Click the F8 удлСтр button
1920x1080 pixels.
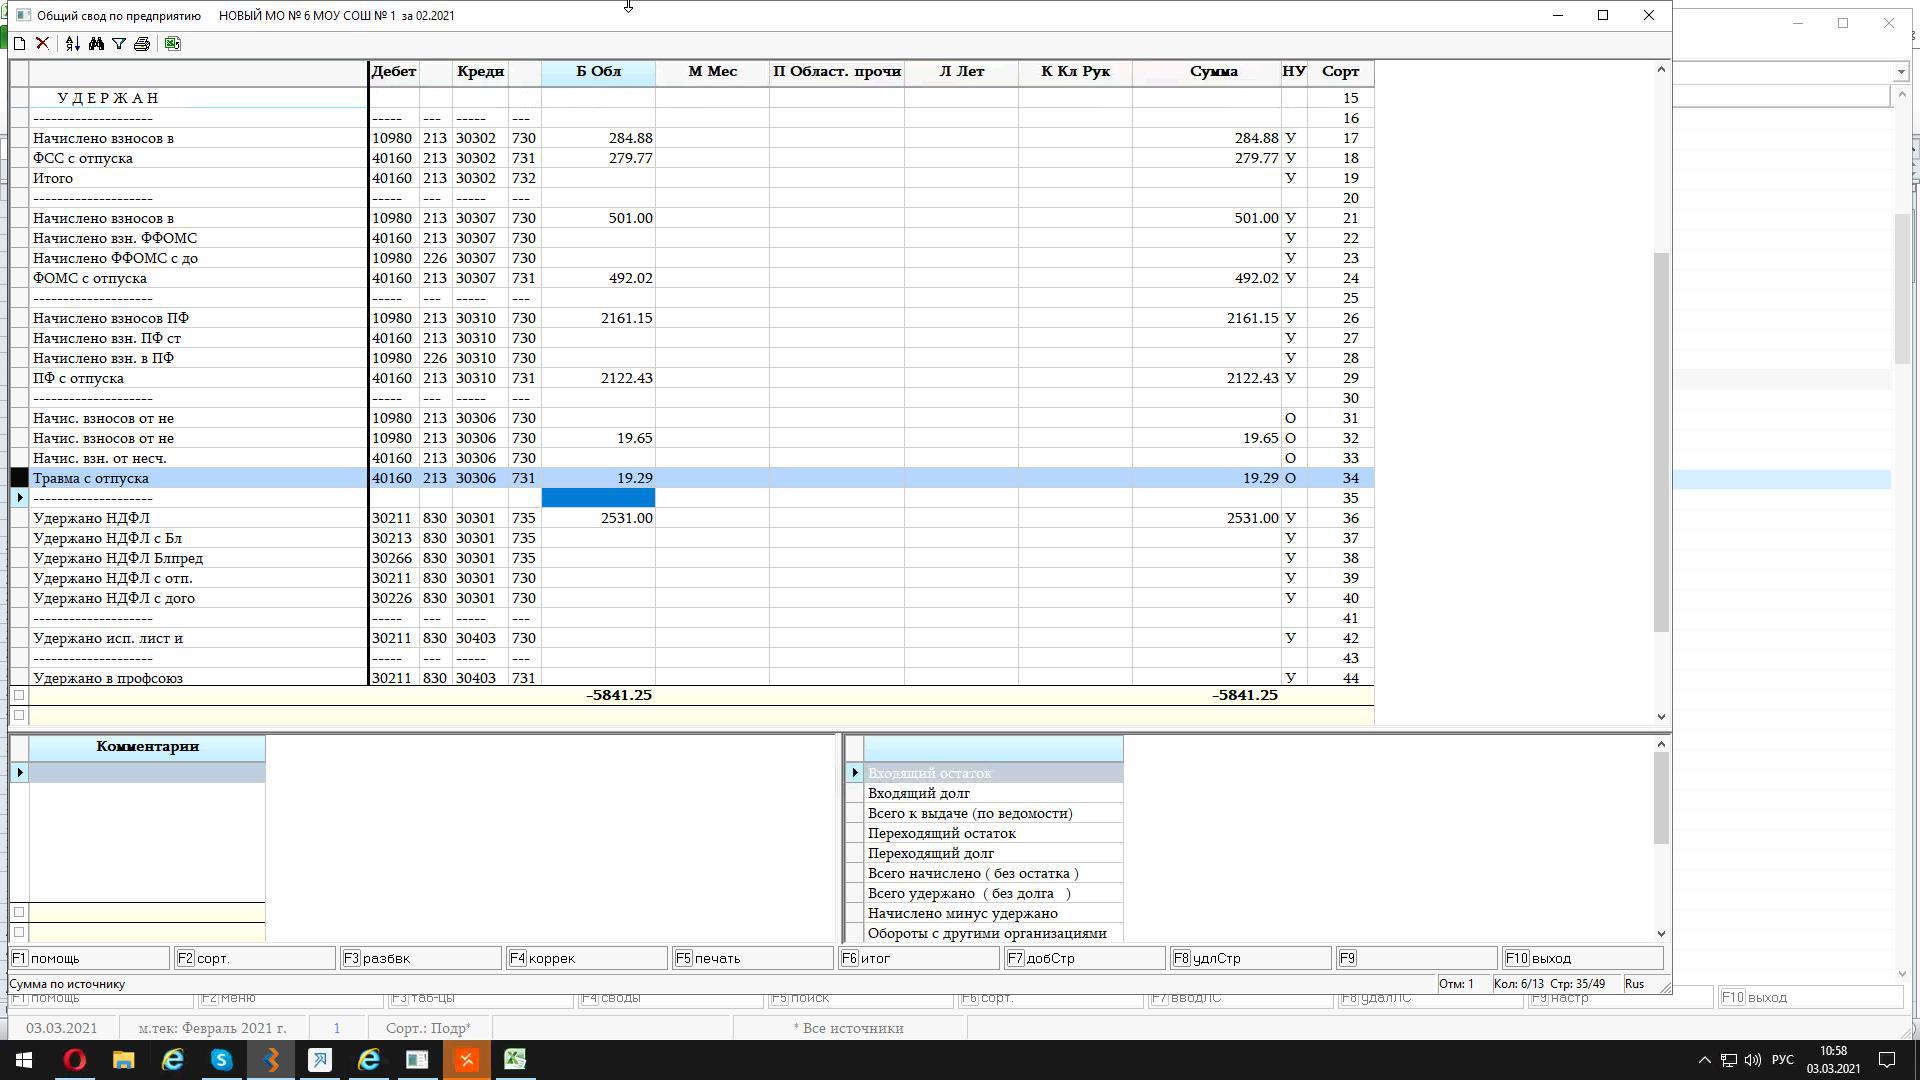[x=1251, y=958]
